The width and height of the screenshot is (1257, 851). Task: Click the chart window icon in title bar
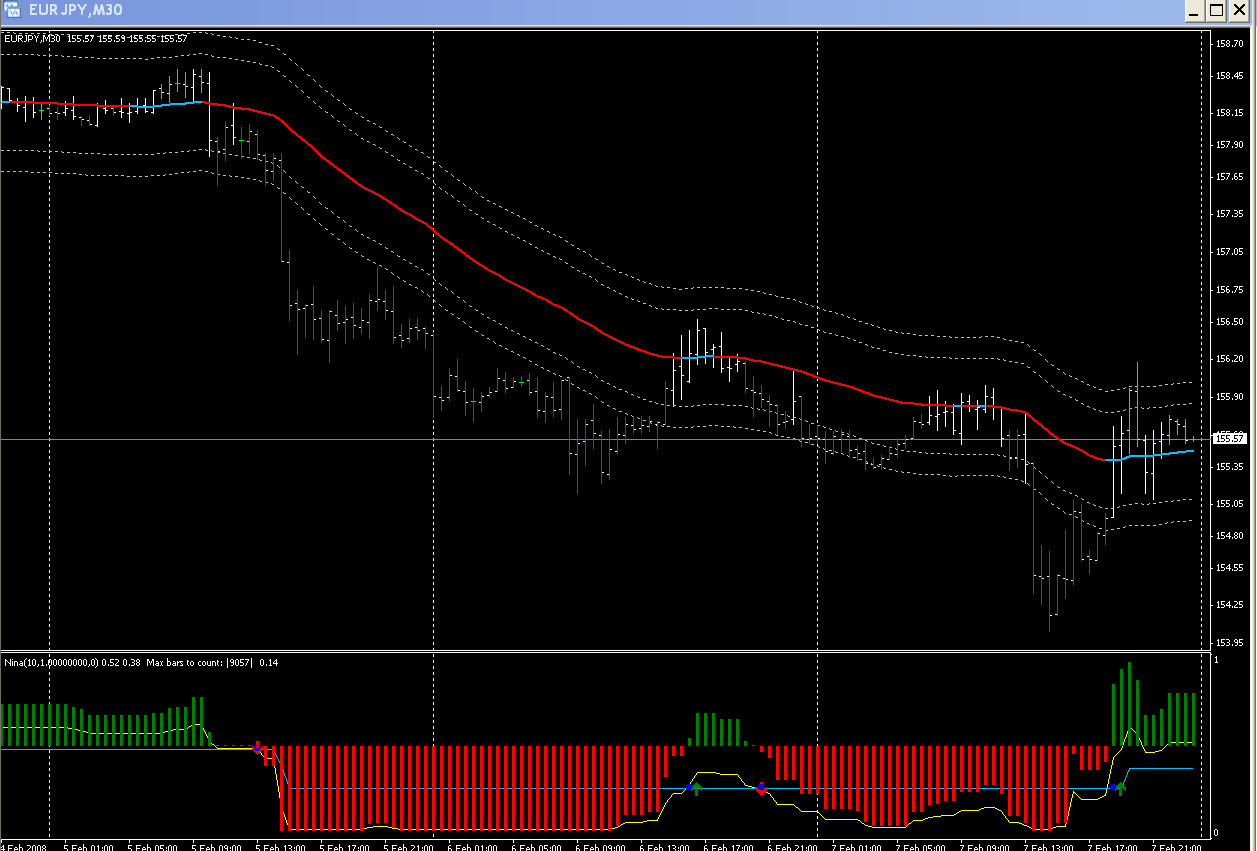pos(12,11)
